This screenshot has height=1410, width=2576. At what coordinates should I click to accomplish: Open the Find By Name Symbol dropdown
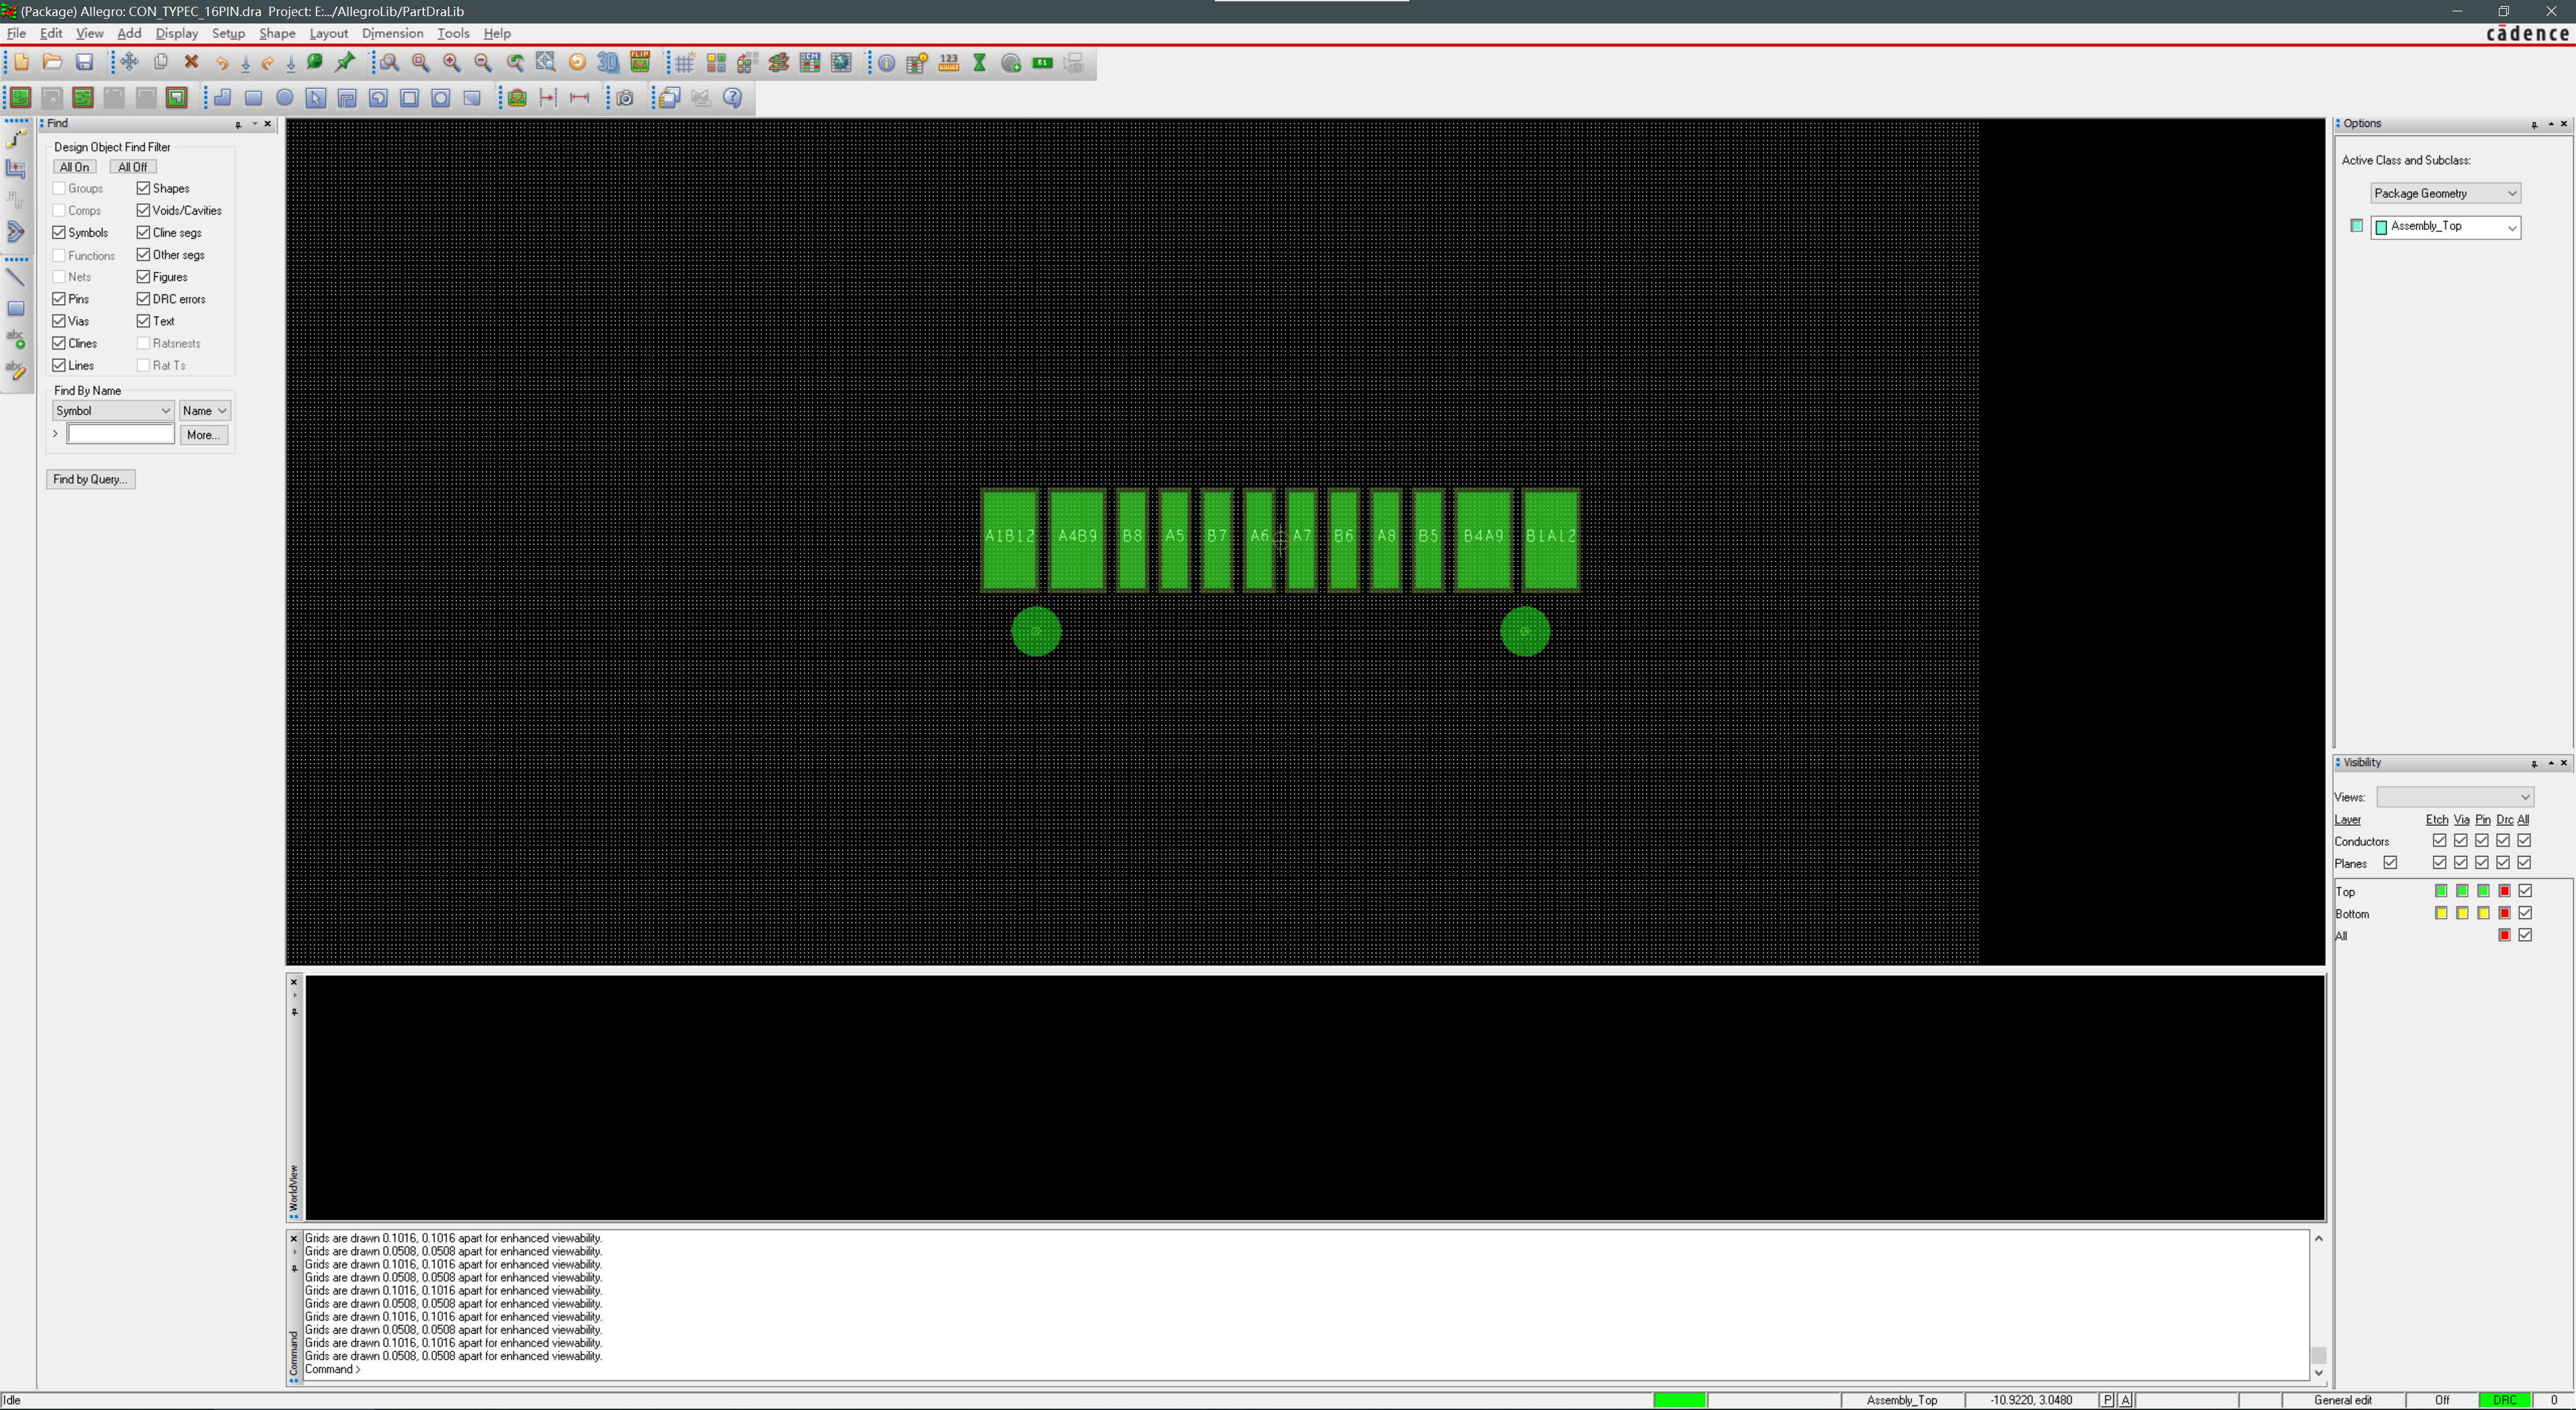113,411
